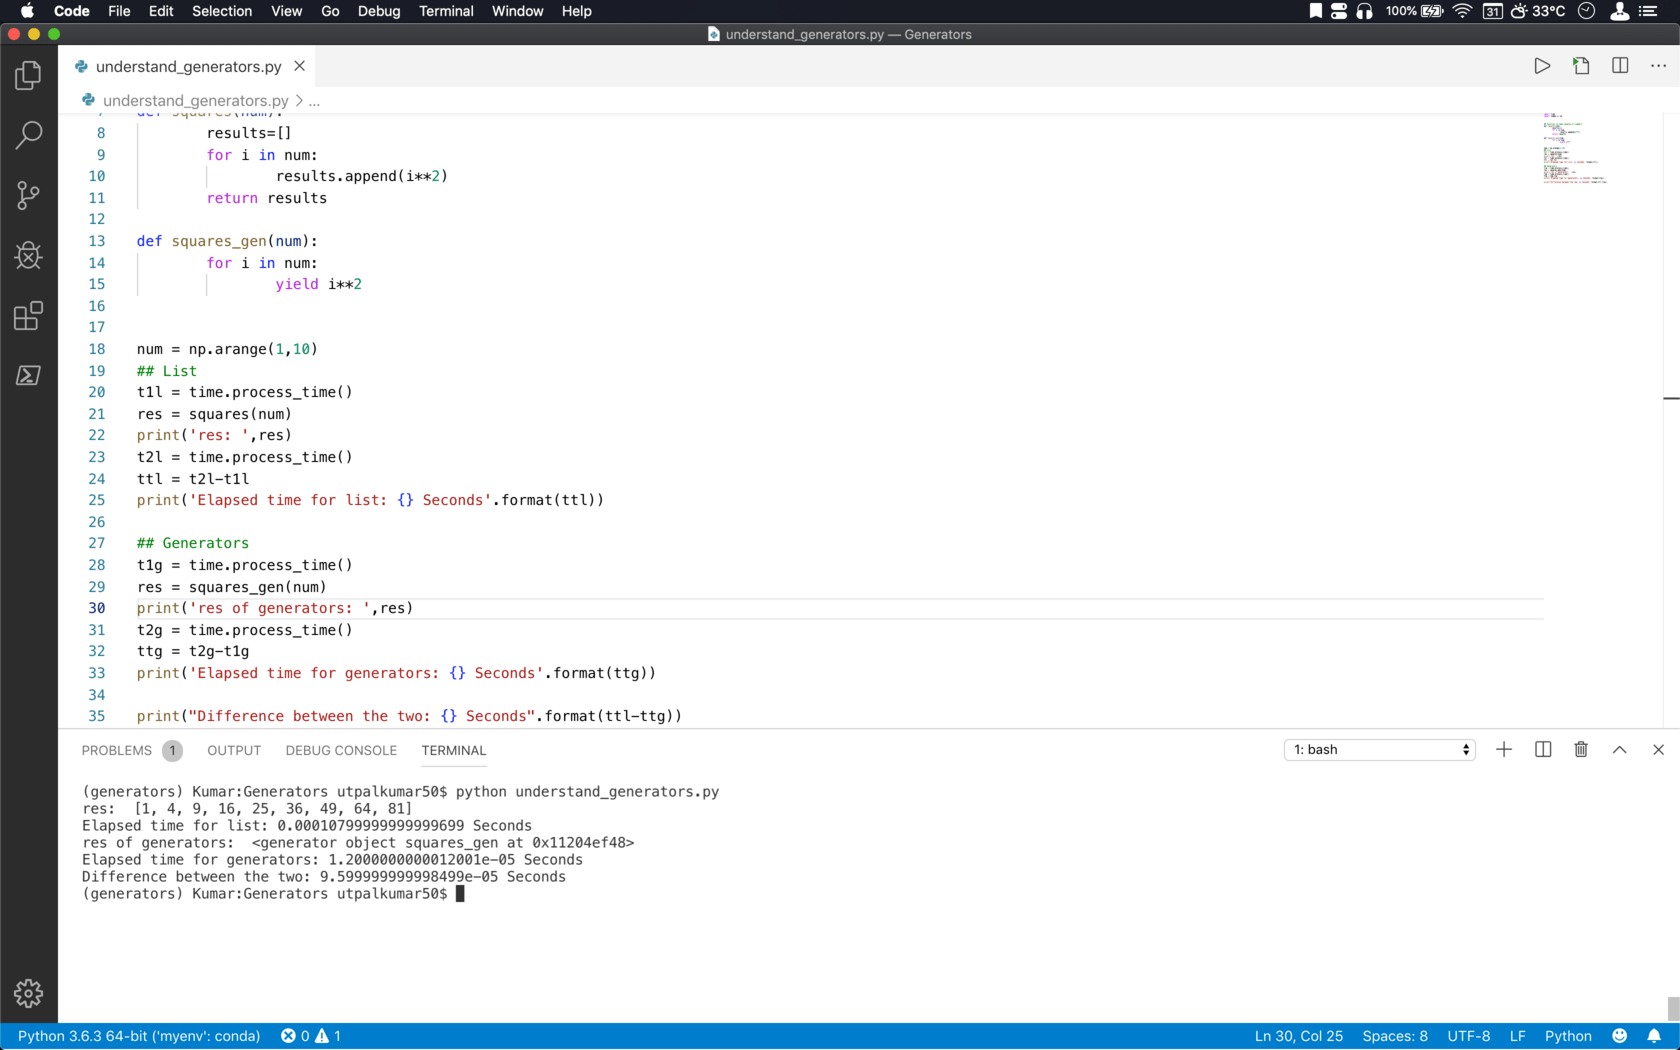Kill the terminal with the trash icon

point(1580,749)
